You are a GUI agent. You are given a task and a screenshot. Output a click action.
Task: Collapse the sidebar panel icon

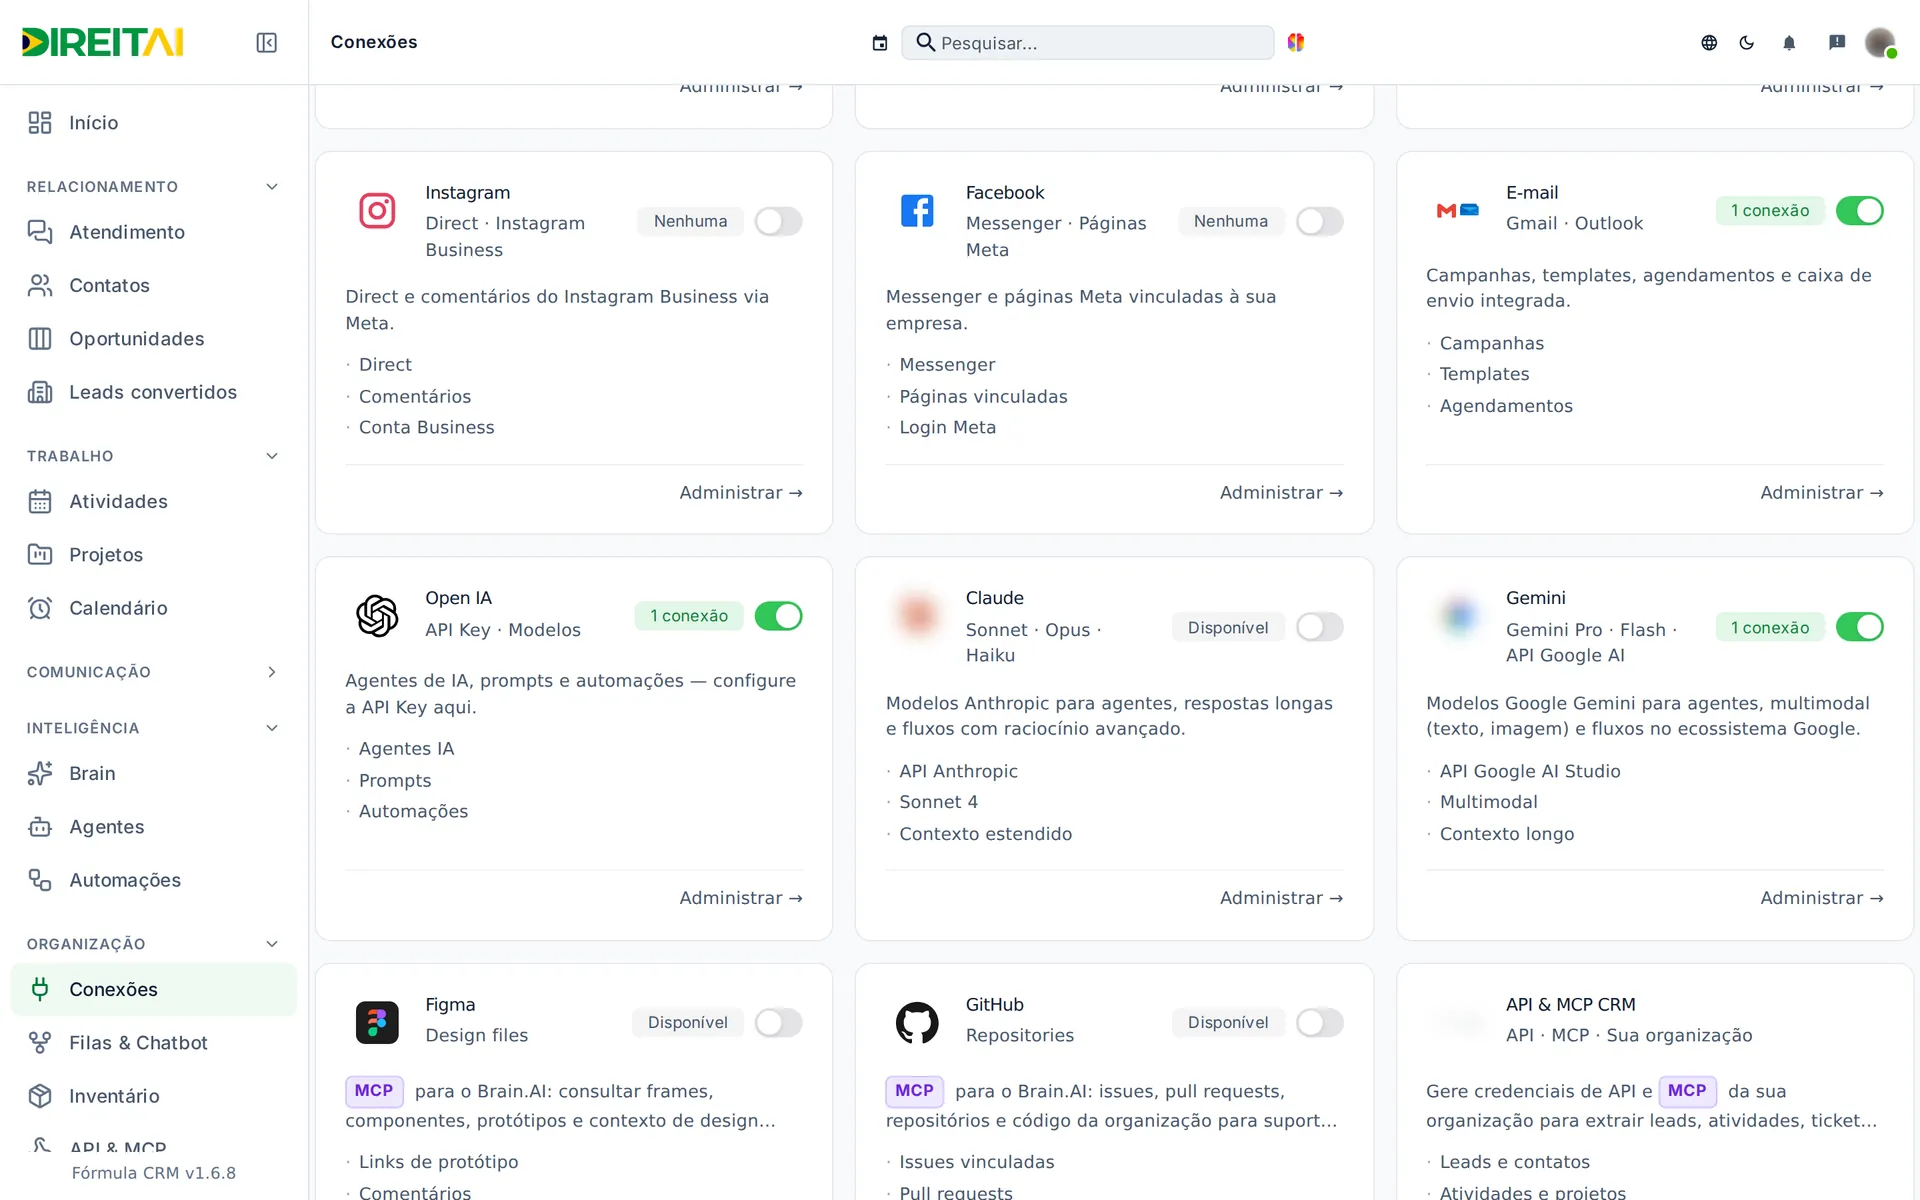(x=266, y=42)
